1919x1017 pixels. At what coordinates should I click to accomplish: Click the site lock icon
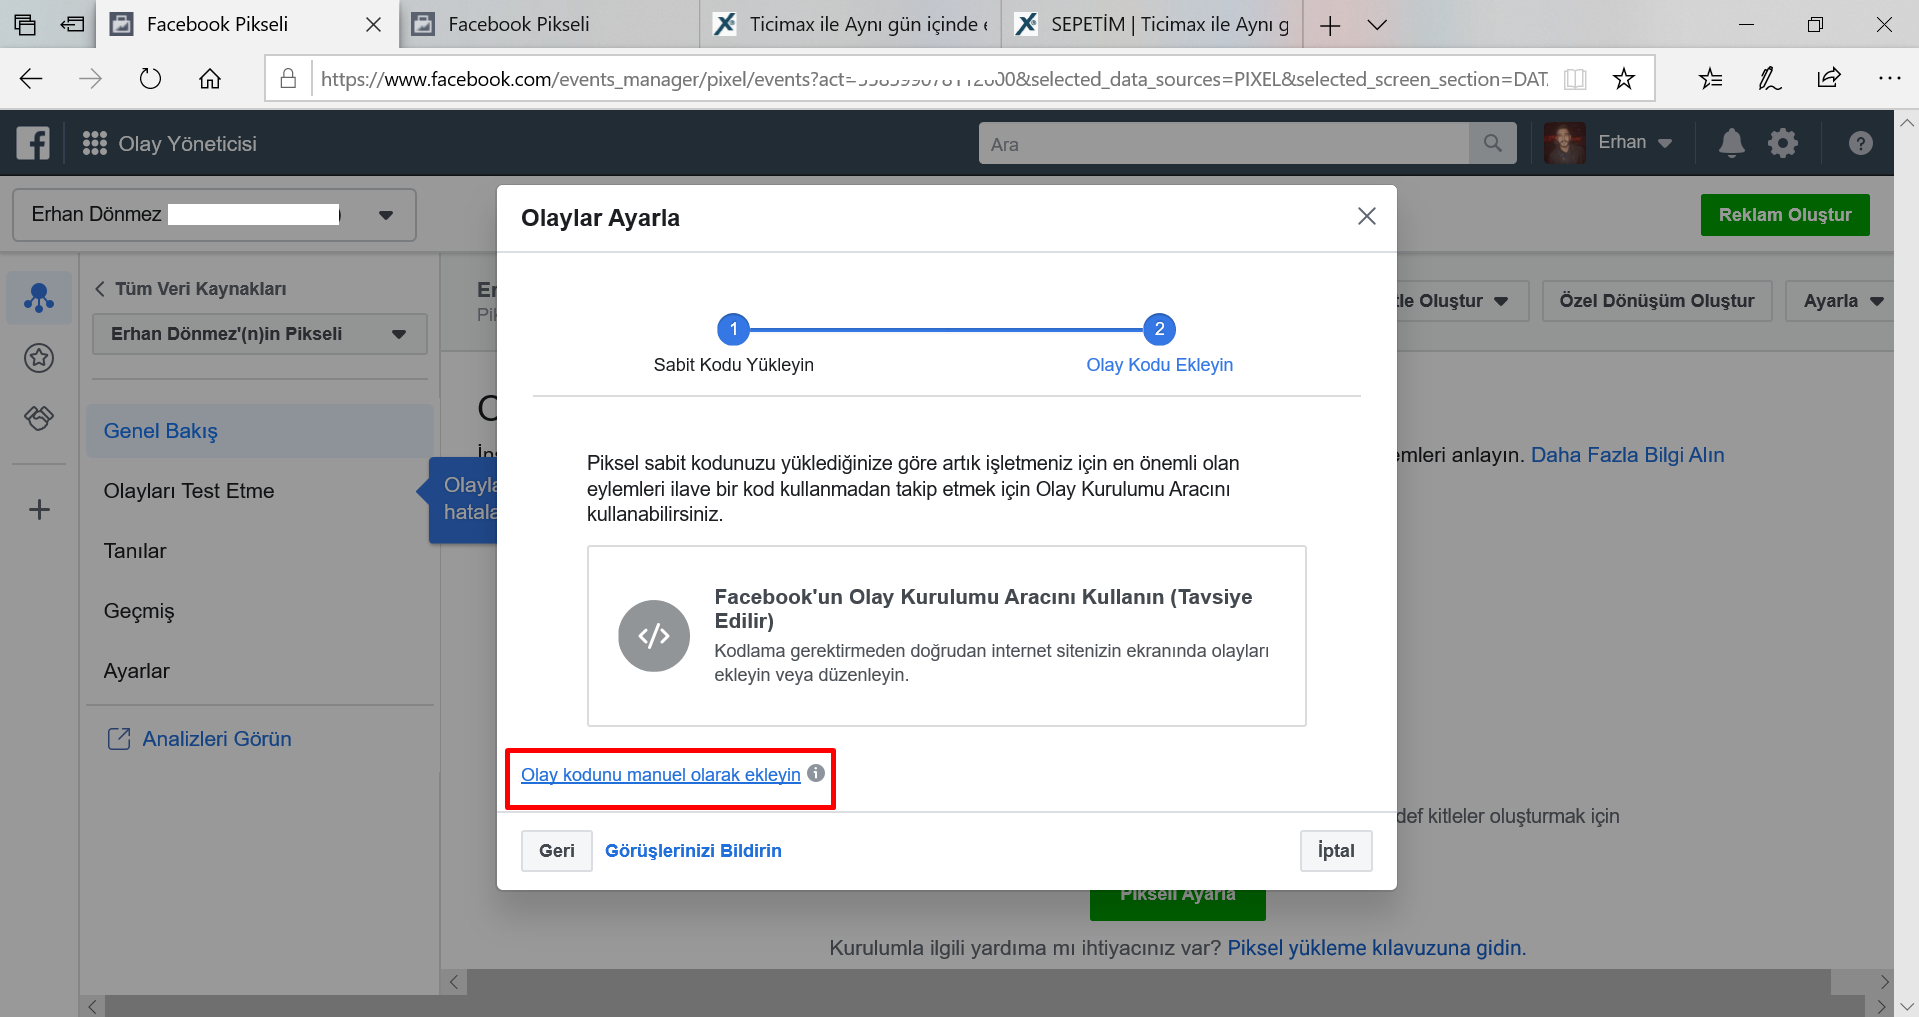tap(288, 78)
